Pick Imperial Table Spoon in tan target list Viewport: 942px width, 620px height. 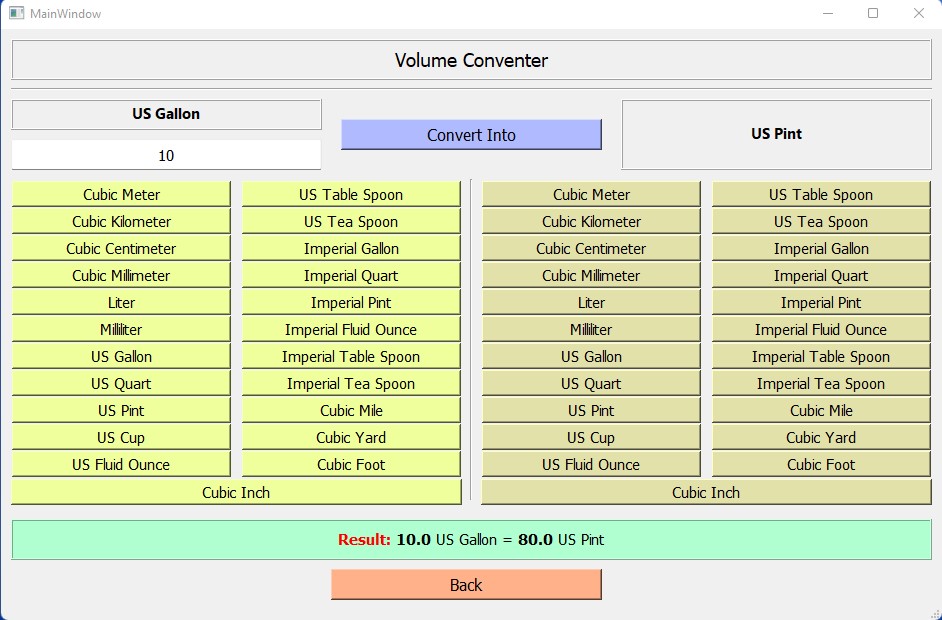(821, 357)
